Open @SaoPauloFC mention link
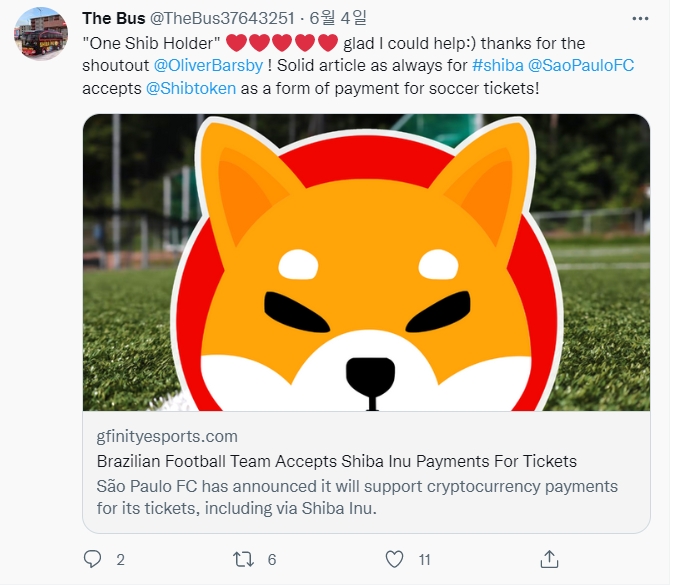The image size is (673, 585). coord(580,65)
